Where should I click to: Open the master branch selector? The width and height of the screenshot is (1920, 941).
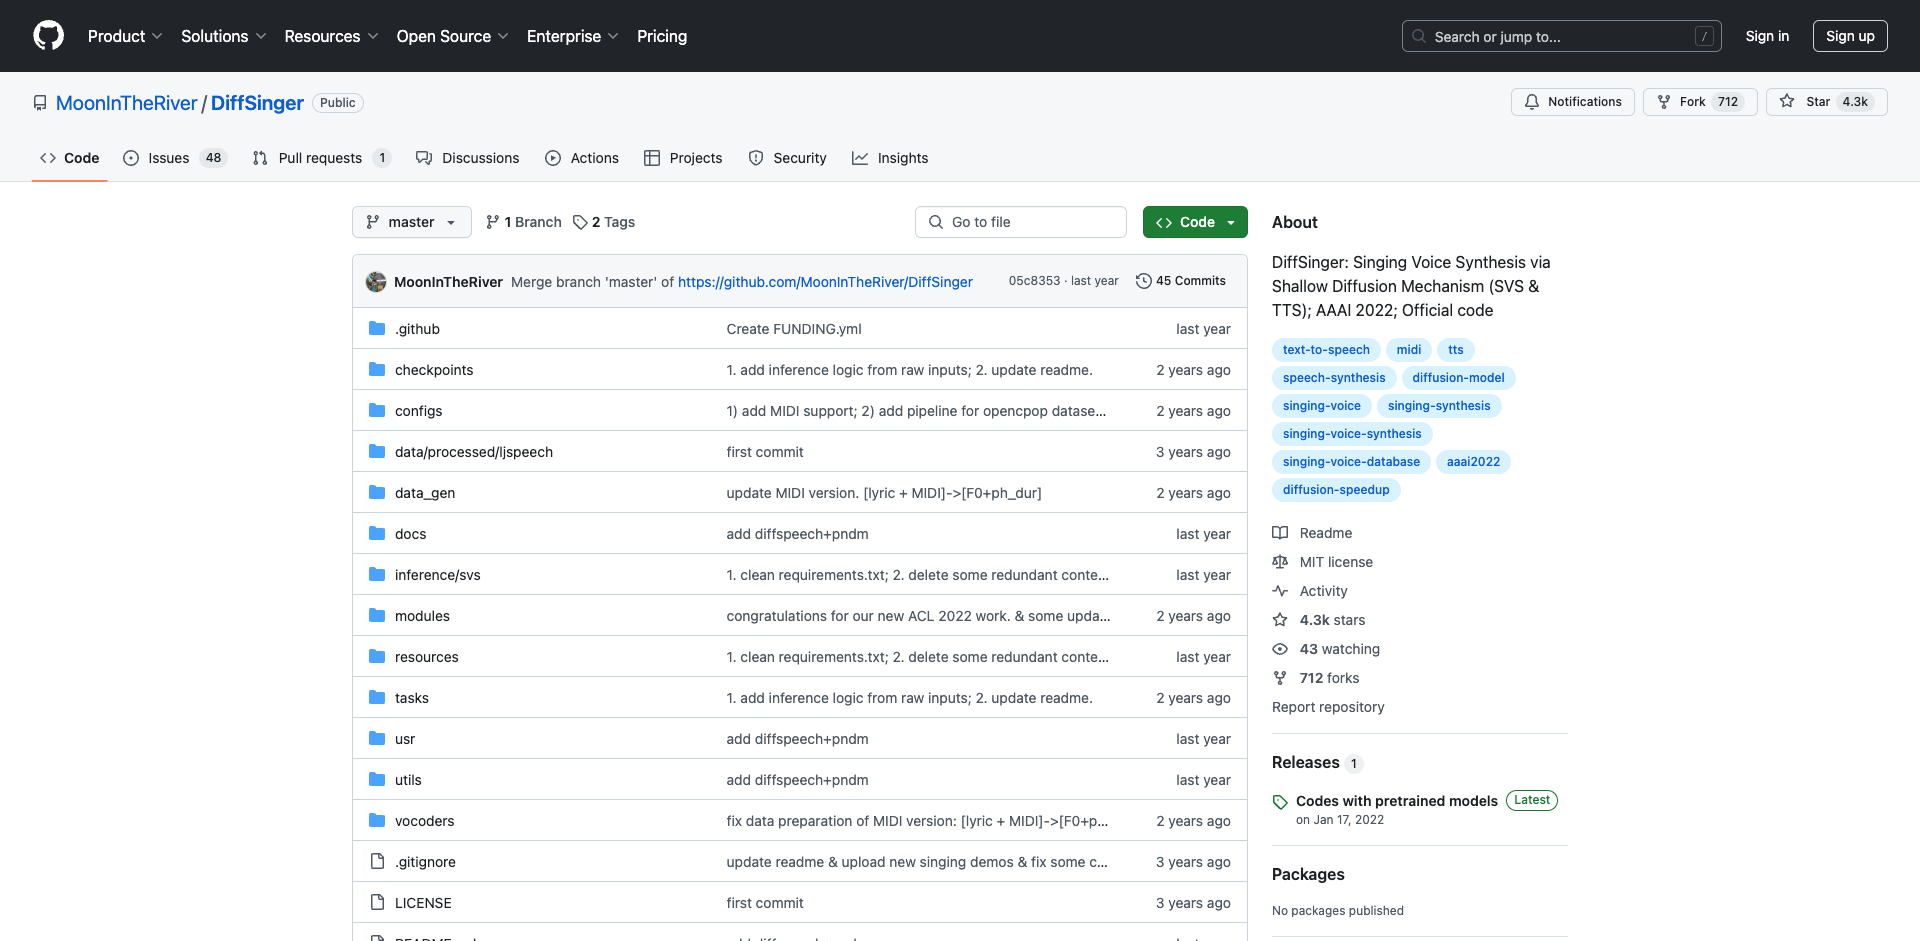[412, 222]
